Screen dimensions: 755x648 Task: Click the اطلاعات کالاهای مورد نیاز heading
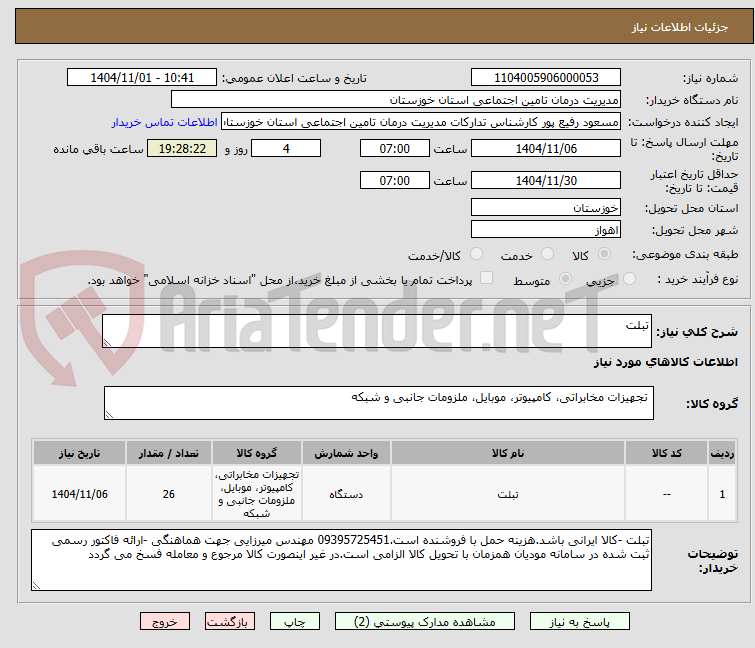(665, 362)
